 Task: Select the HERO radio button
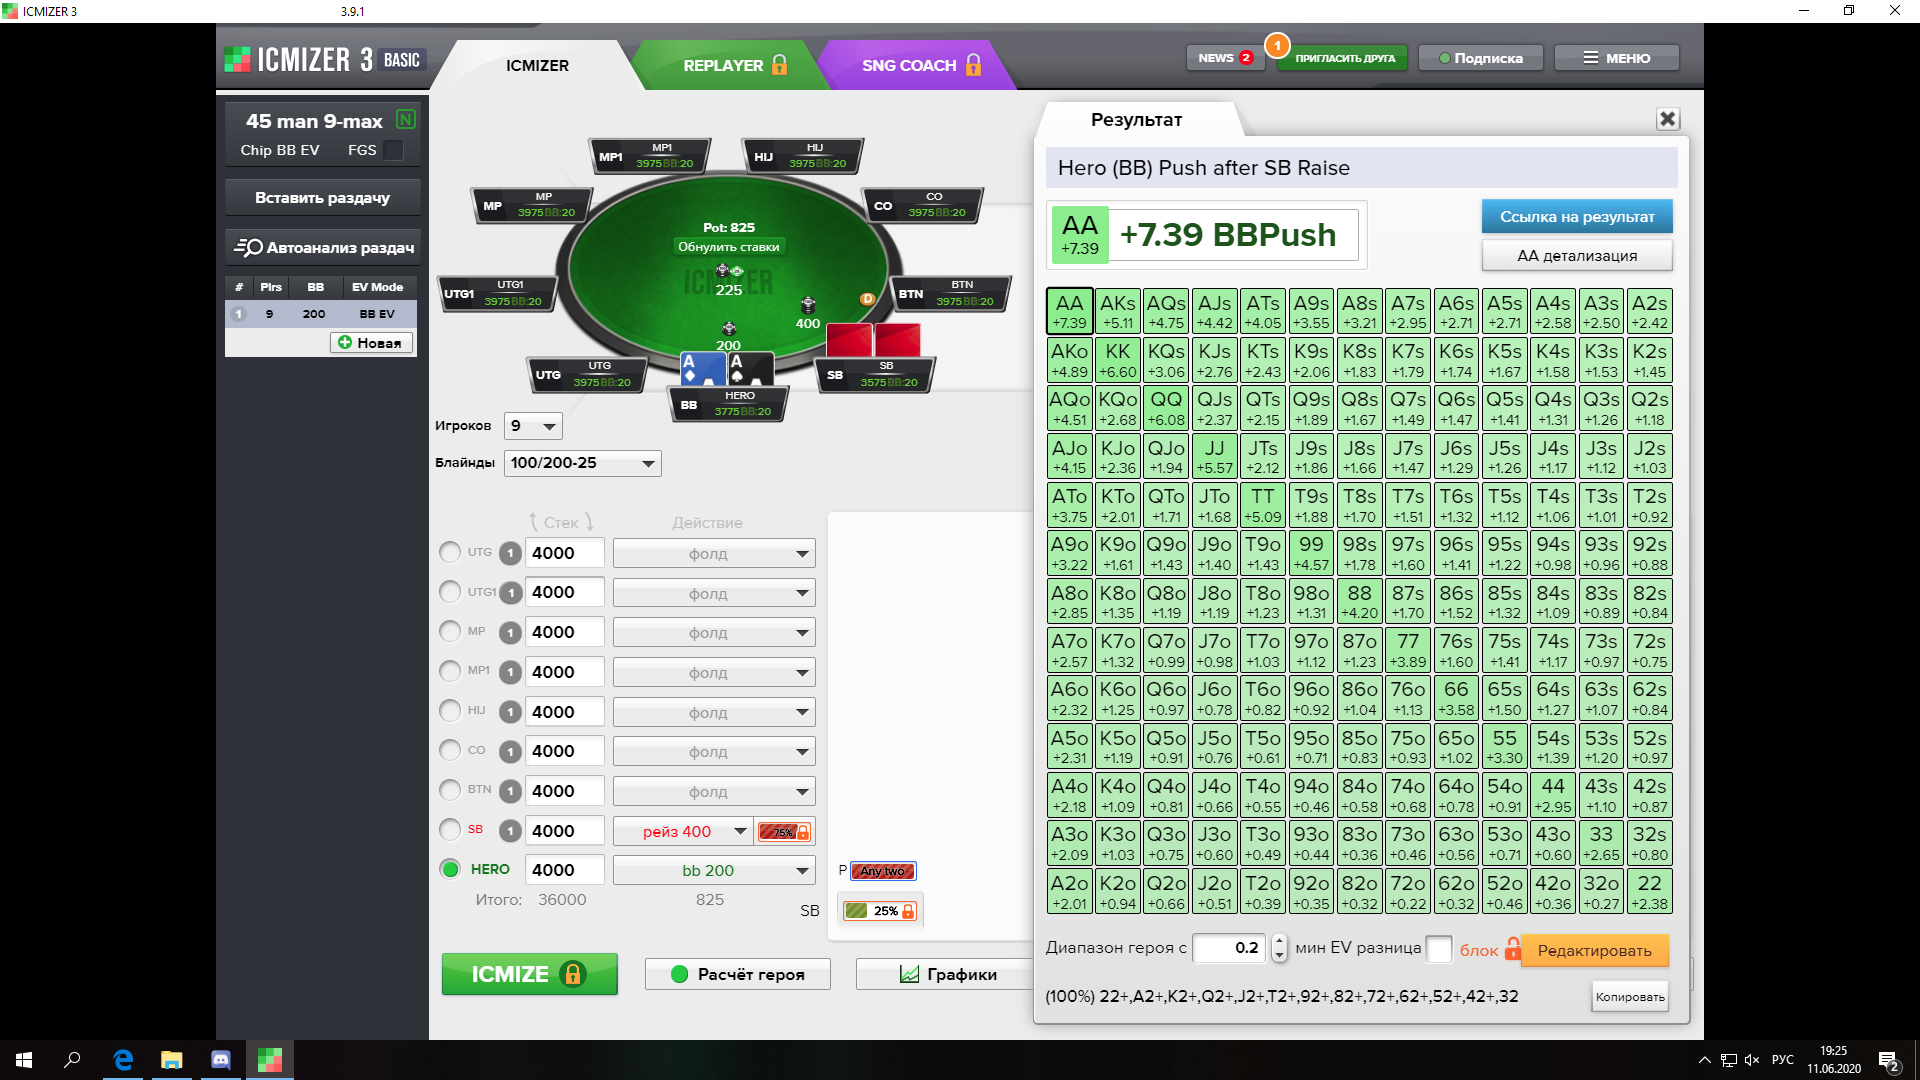pyautogui.click(x=450, y=869)
